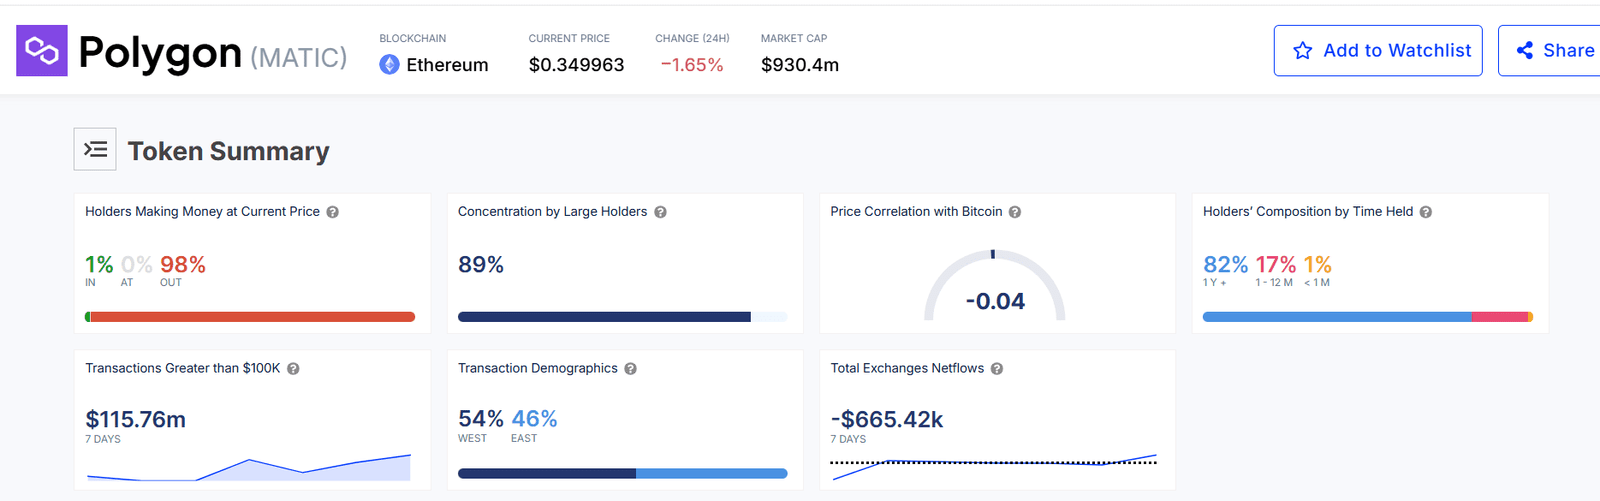This screenshot has height=501, width=1600.
Task: Open help for Holders Making Money
Action: 333,212
